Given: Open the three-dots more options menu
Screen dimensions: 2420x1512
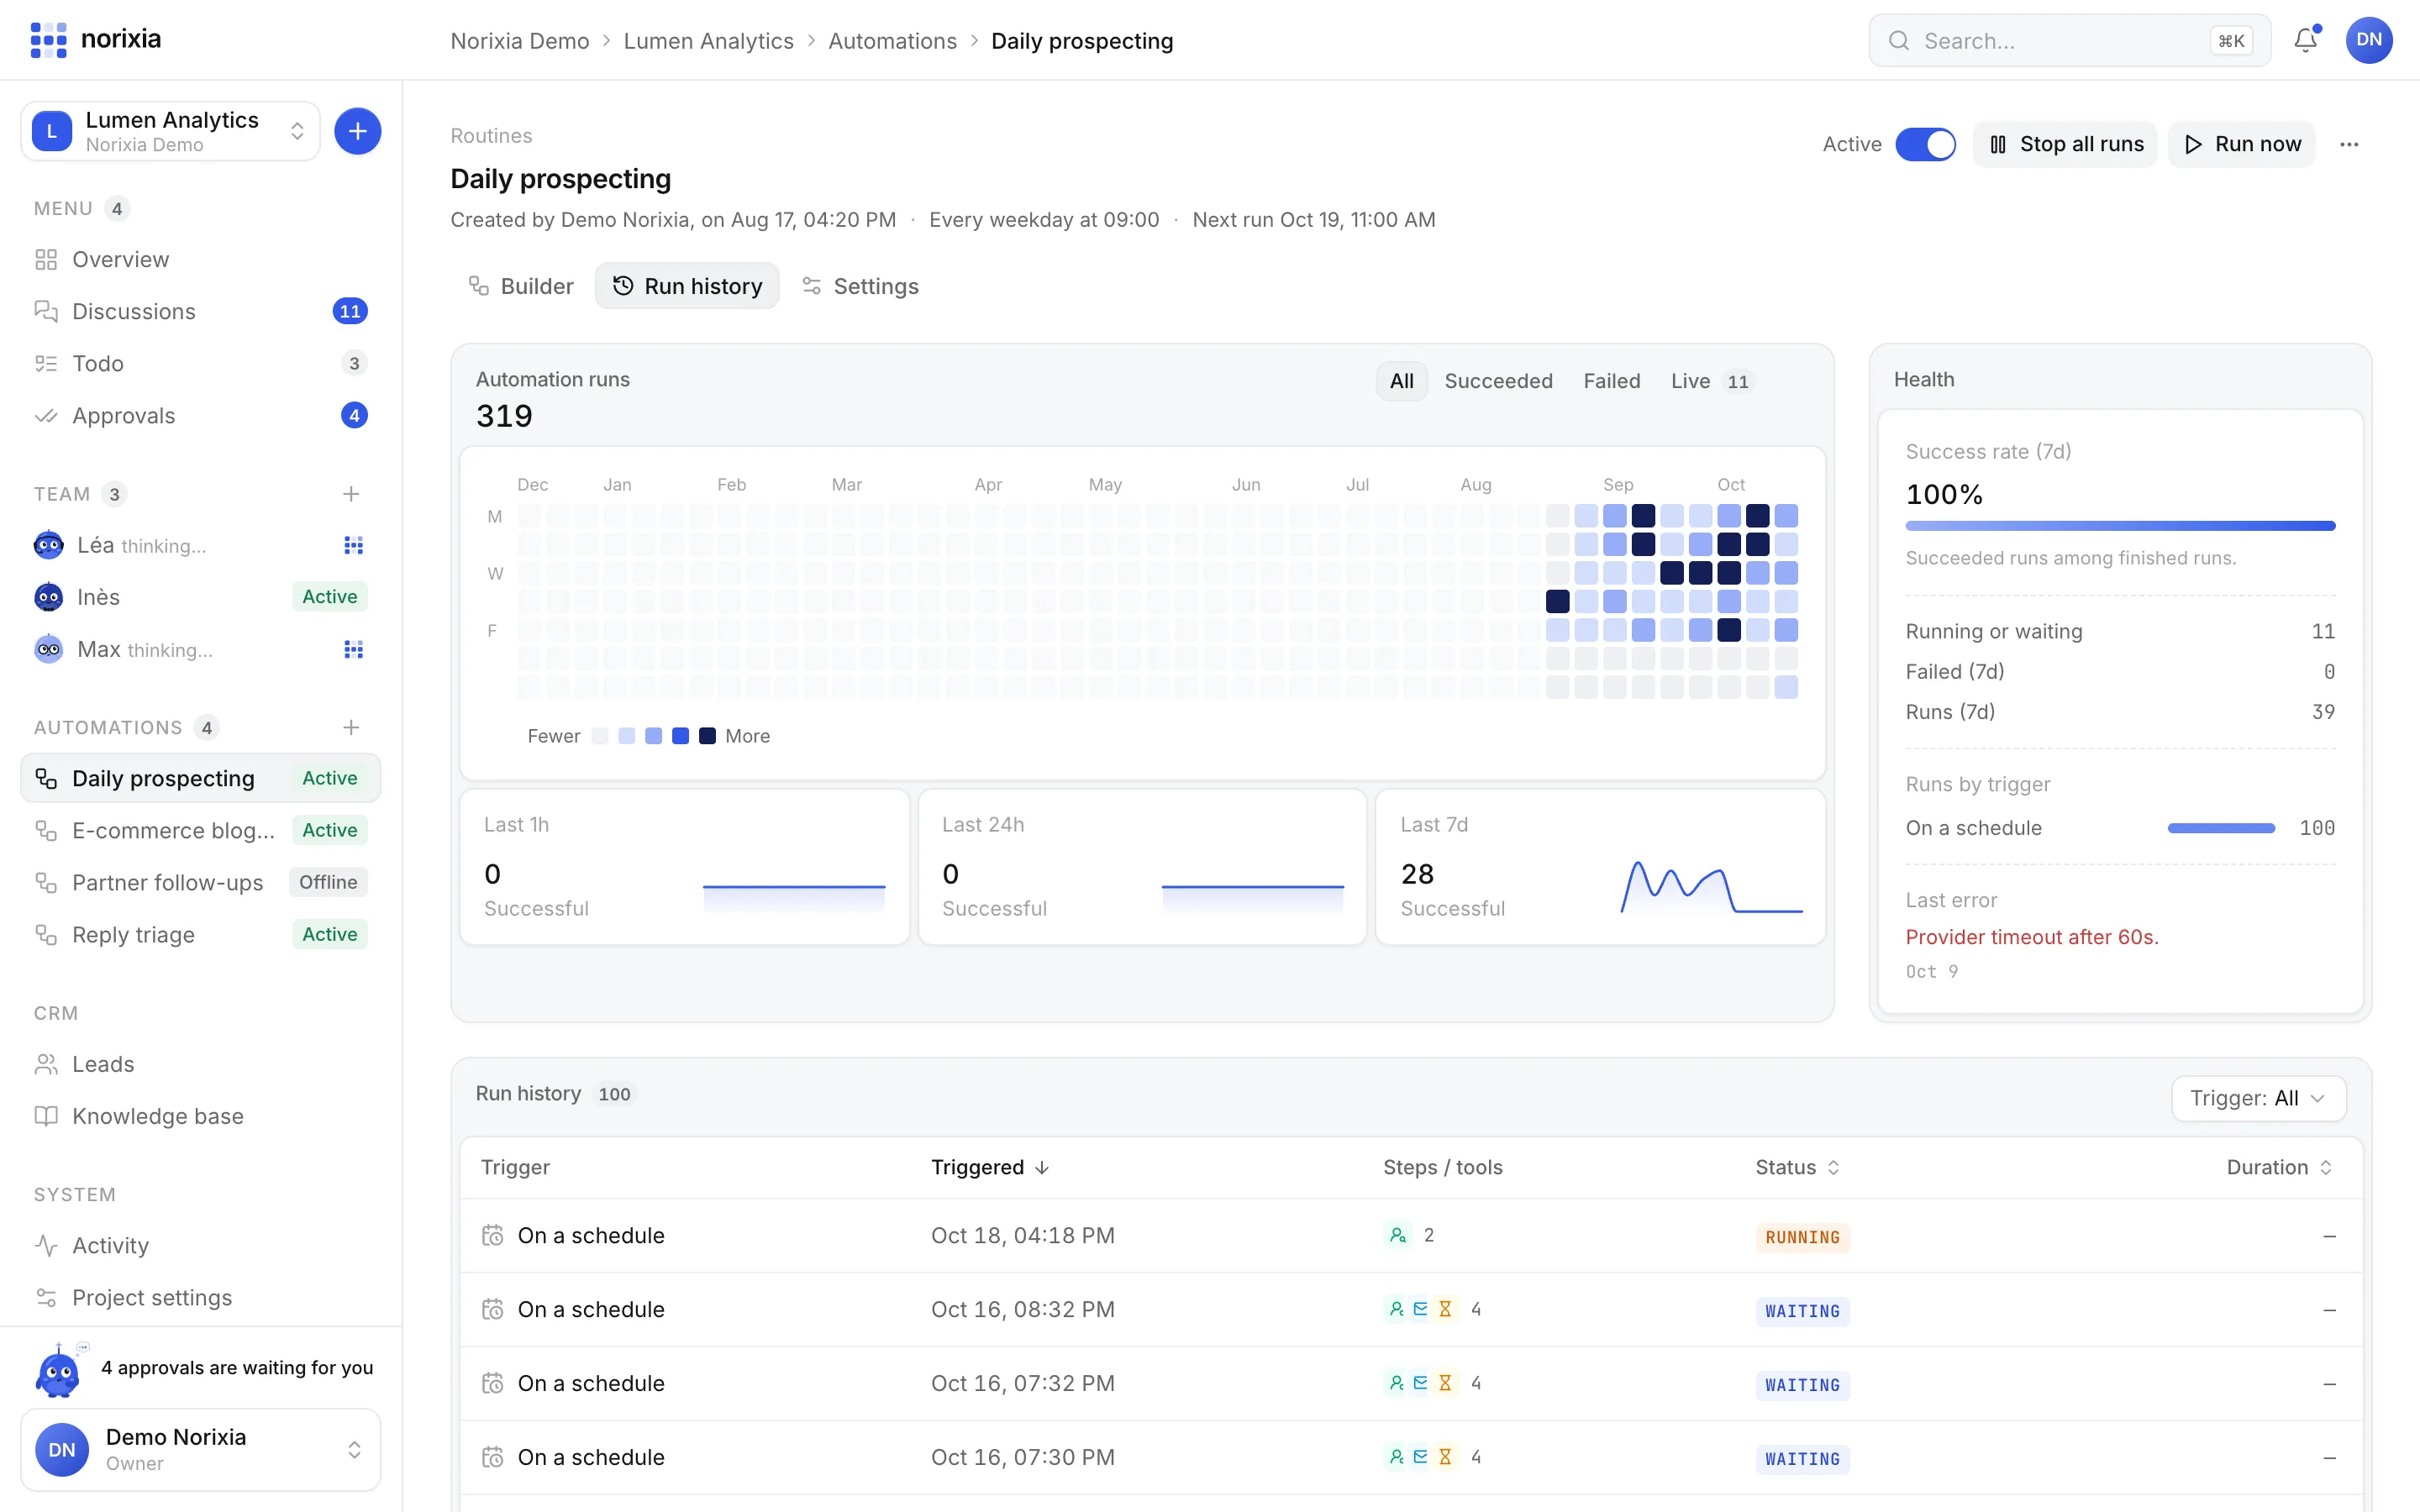Looking at the screenshot, I should (x=2349, y=144).
